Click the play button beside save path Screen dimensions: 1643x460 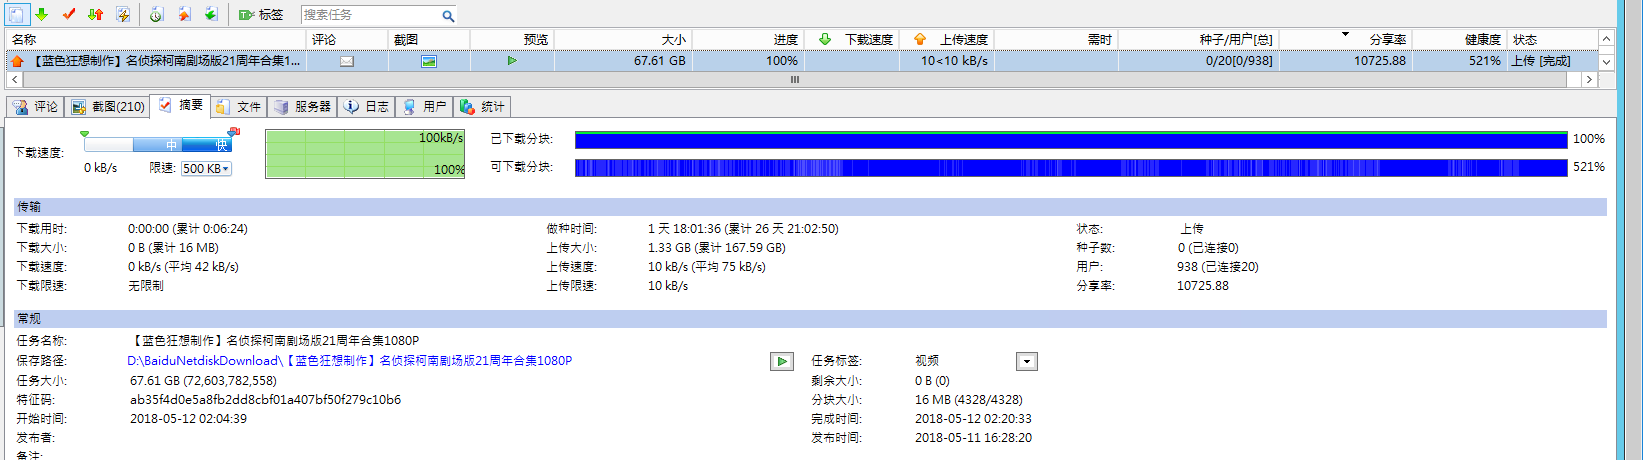click(782, 361)
